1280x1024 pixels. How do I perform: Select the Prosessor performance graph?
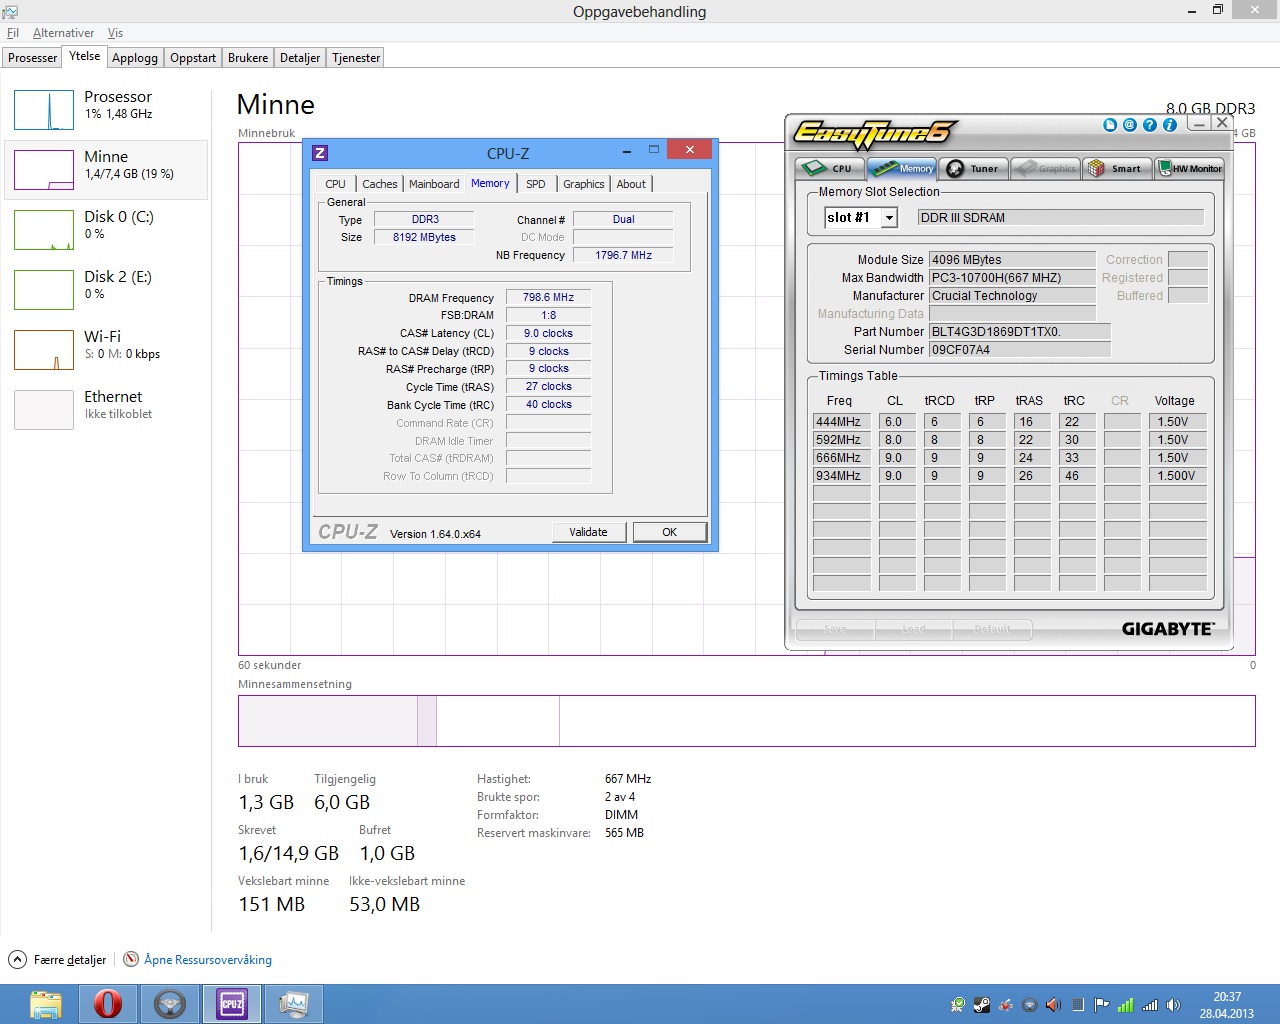(107, 110)
